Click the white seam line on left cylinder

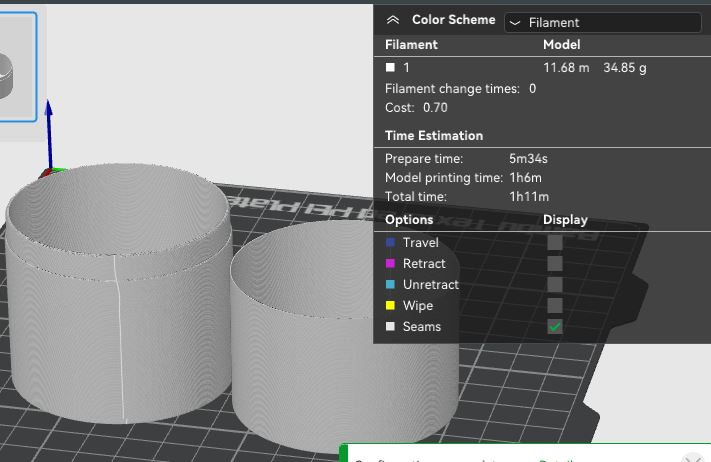click(x=119, y=338)
